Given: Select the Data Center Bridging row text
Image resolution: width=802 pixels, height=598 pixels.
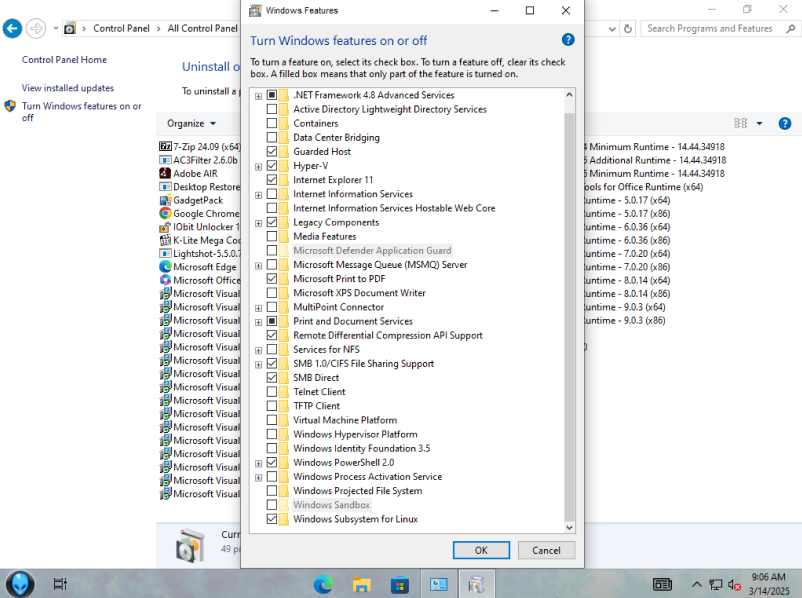Looking at the screenshot, I should pyautogui.click(x=337, y=137).
